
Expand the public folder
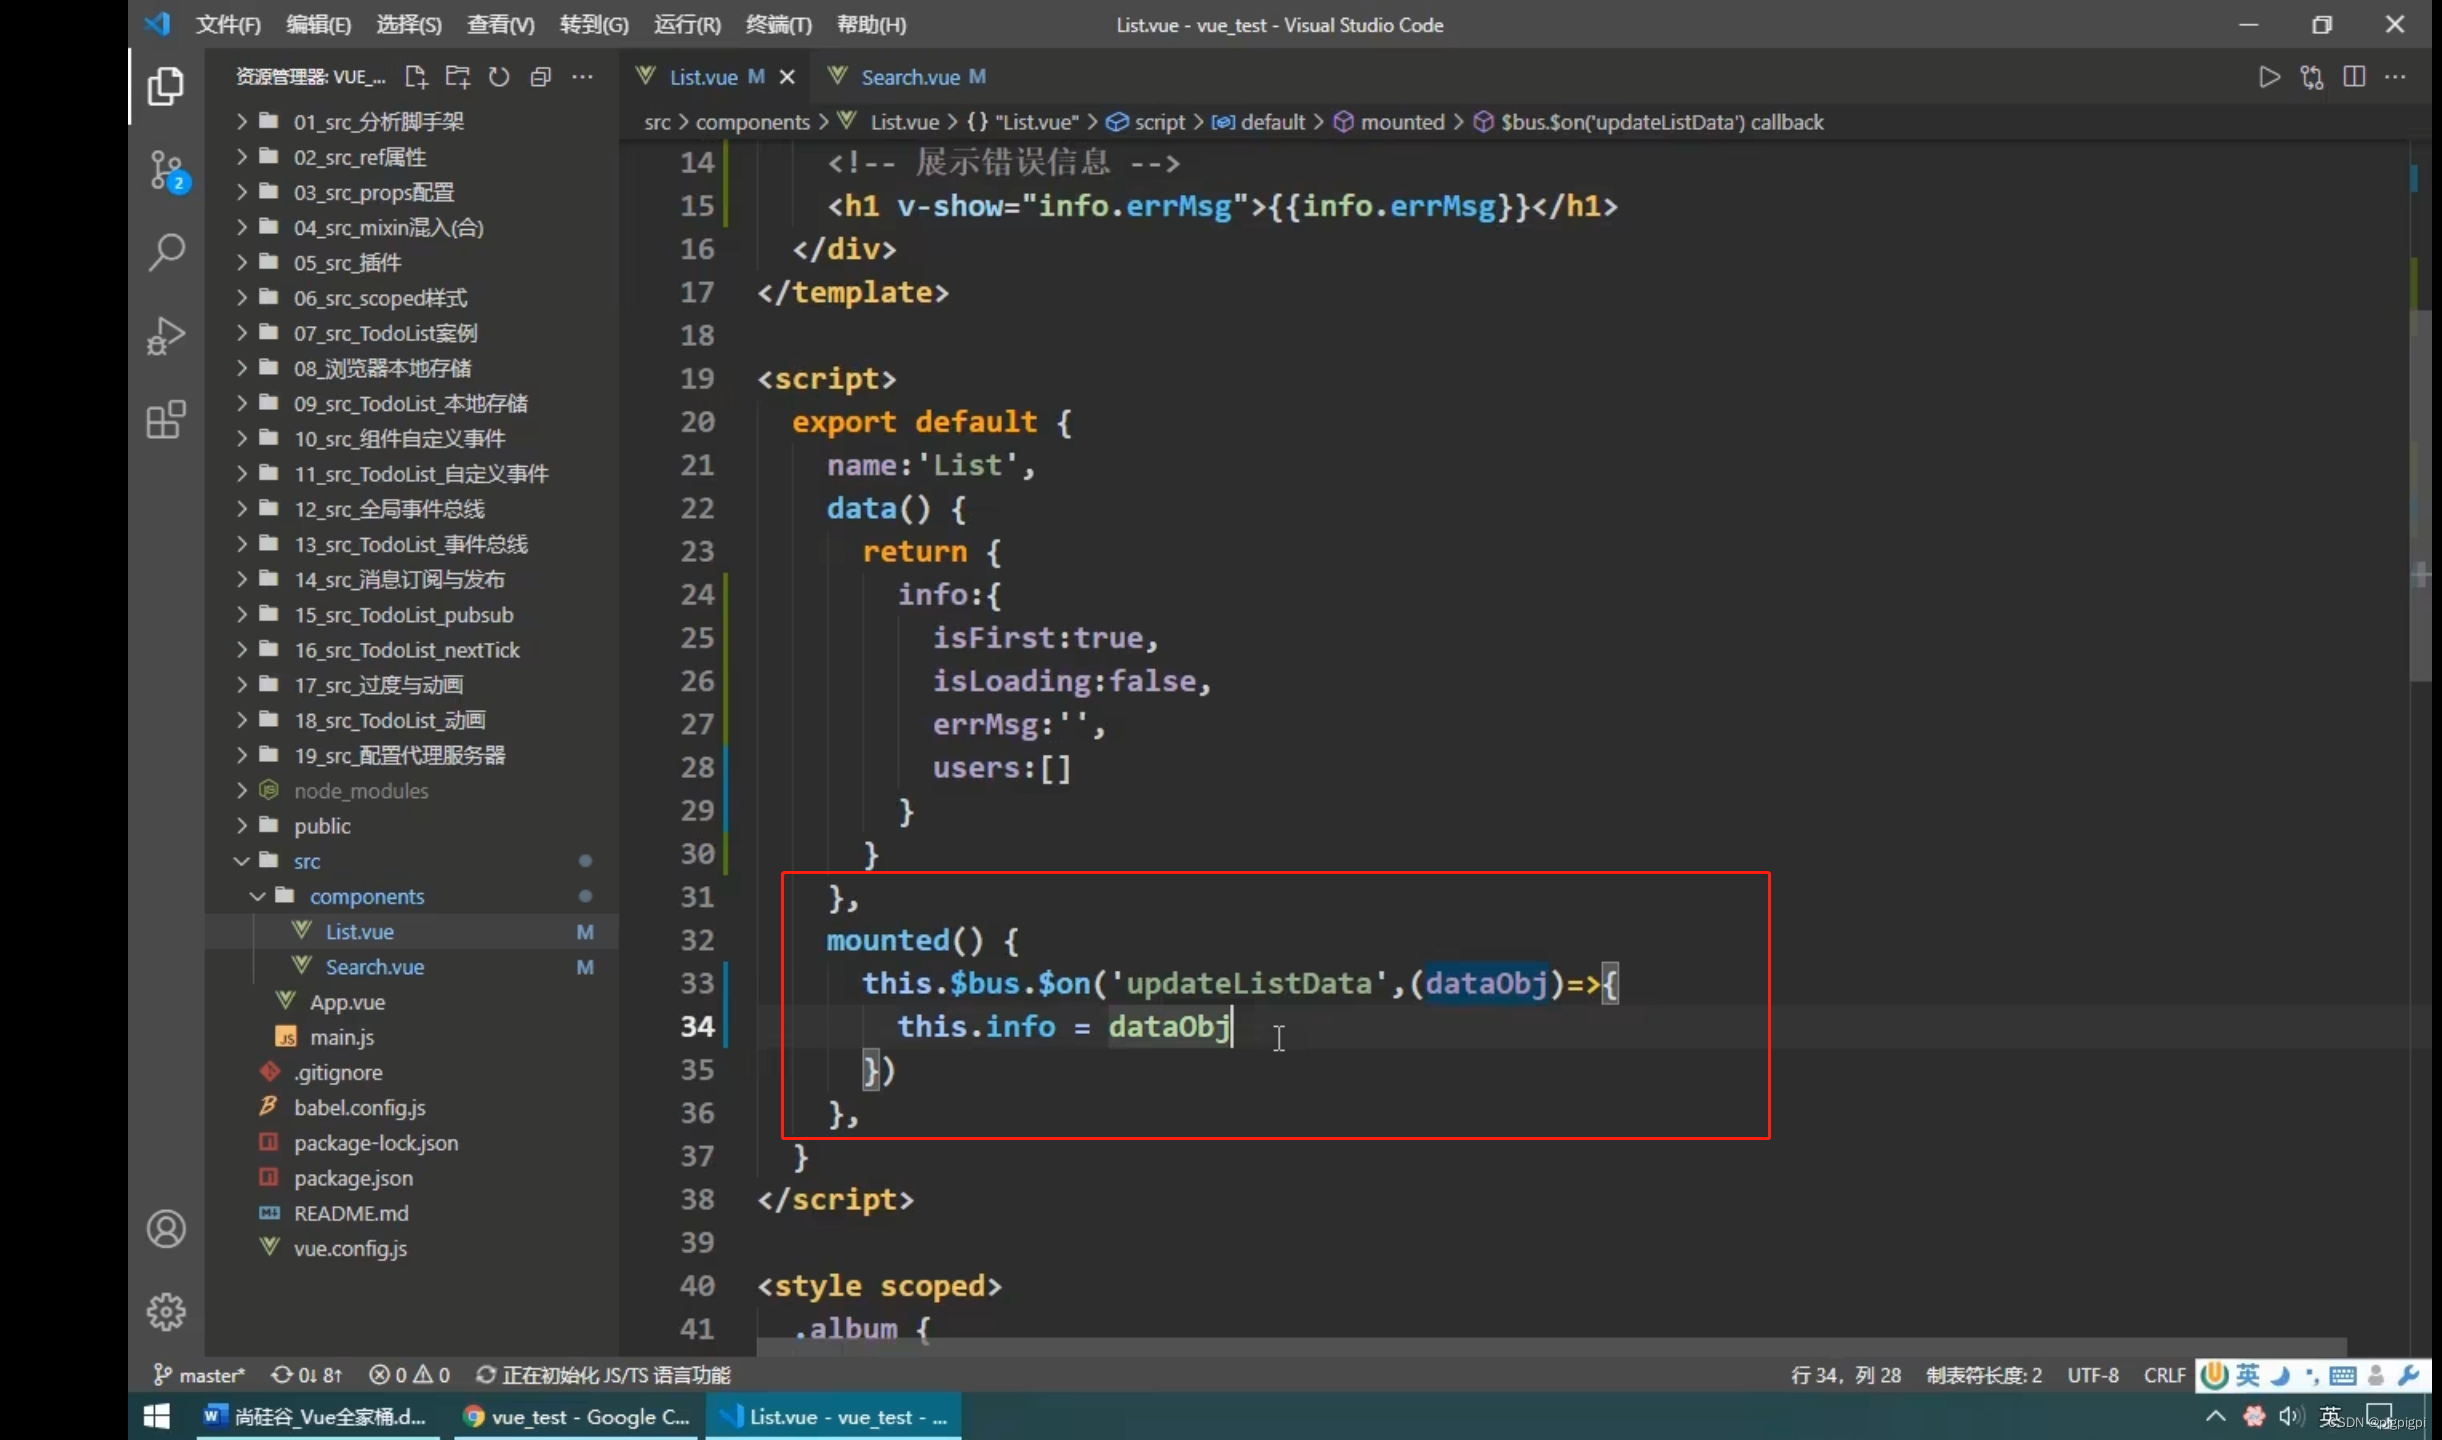(412, 825)
